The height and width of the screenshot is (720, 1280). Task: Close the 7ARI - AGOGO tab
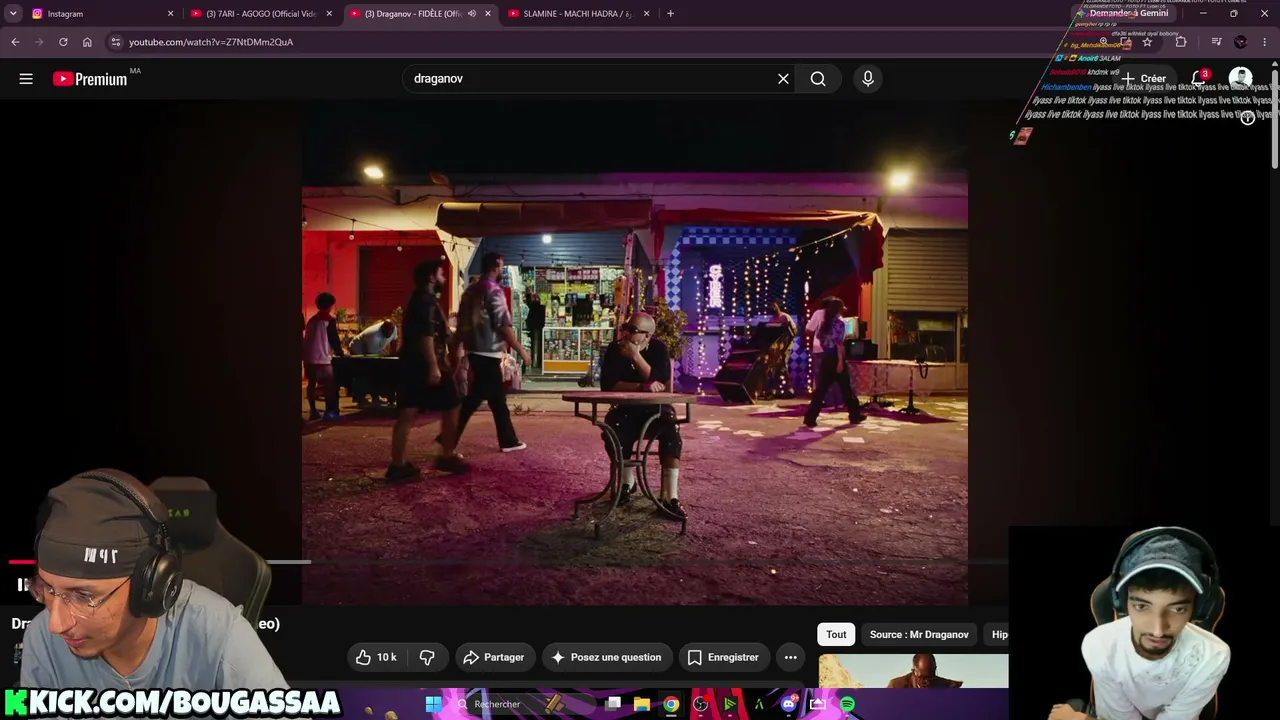click(329, 14)
